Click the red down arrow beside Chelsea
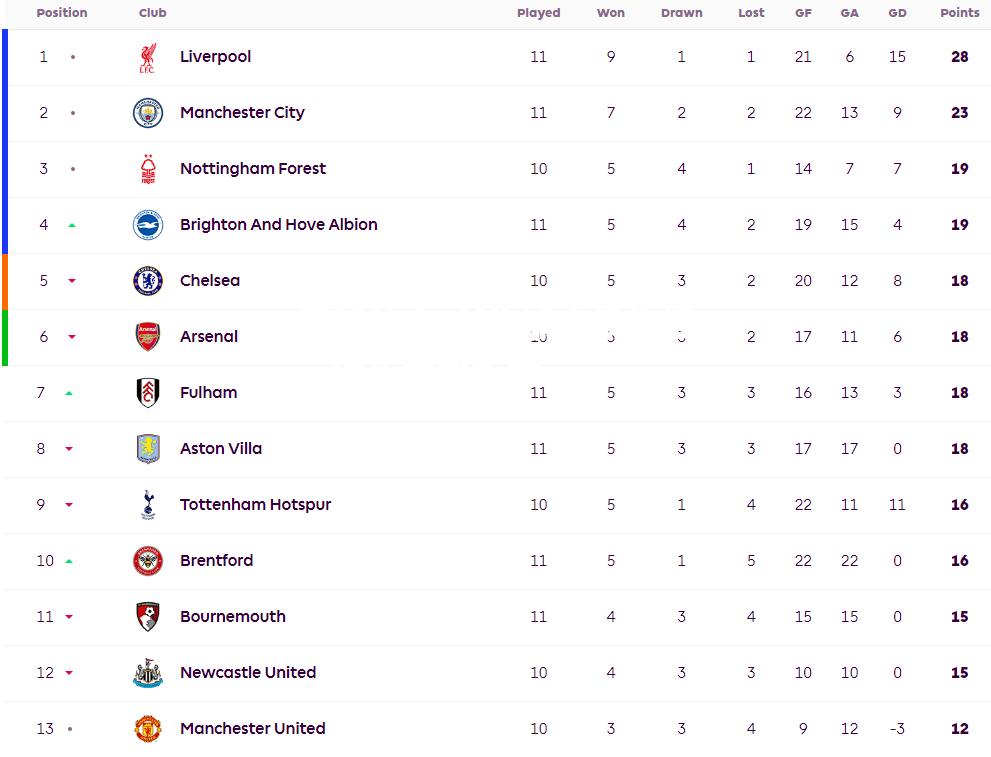 (72, 281)
